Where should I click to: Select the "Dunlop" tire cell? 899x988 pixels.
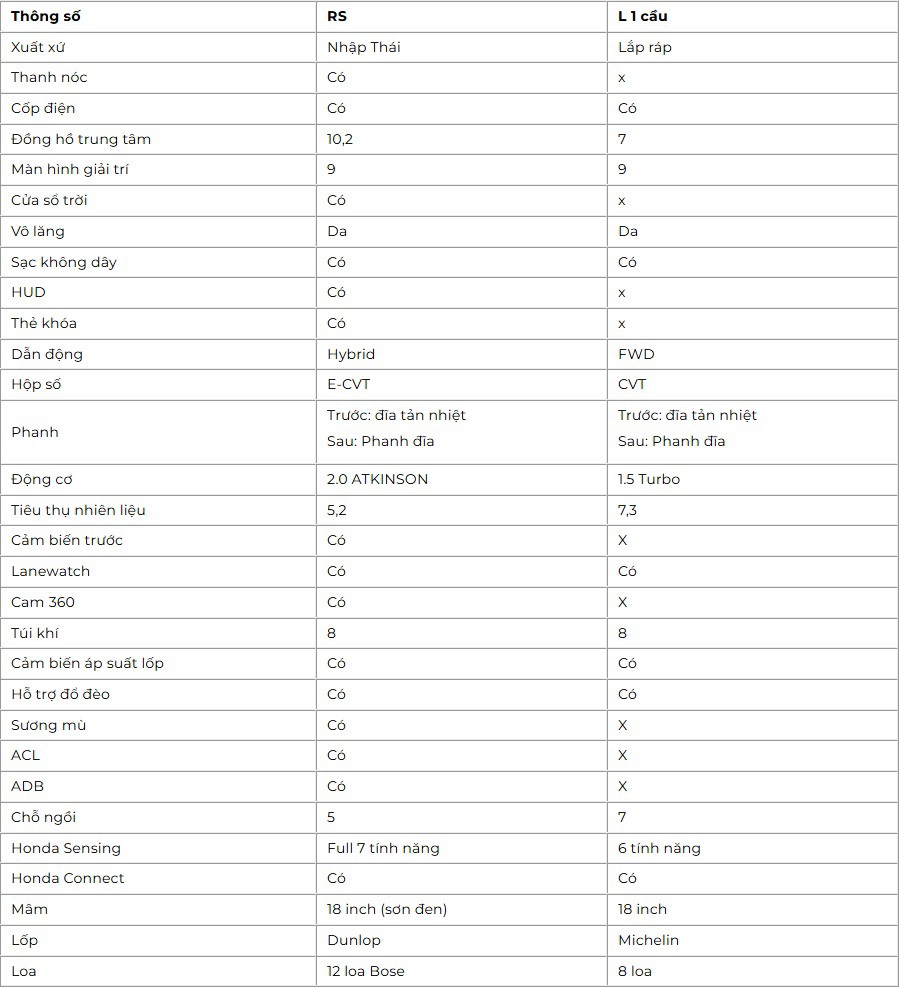tap(354, 940)
